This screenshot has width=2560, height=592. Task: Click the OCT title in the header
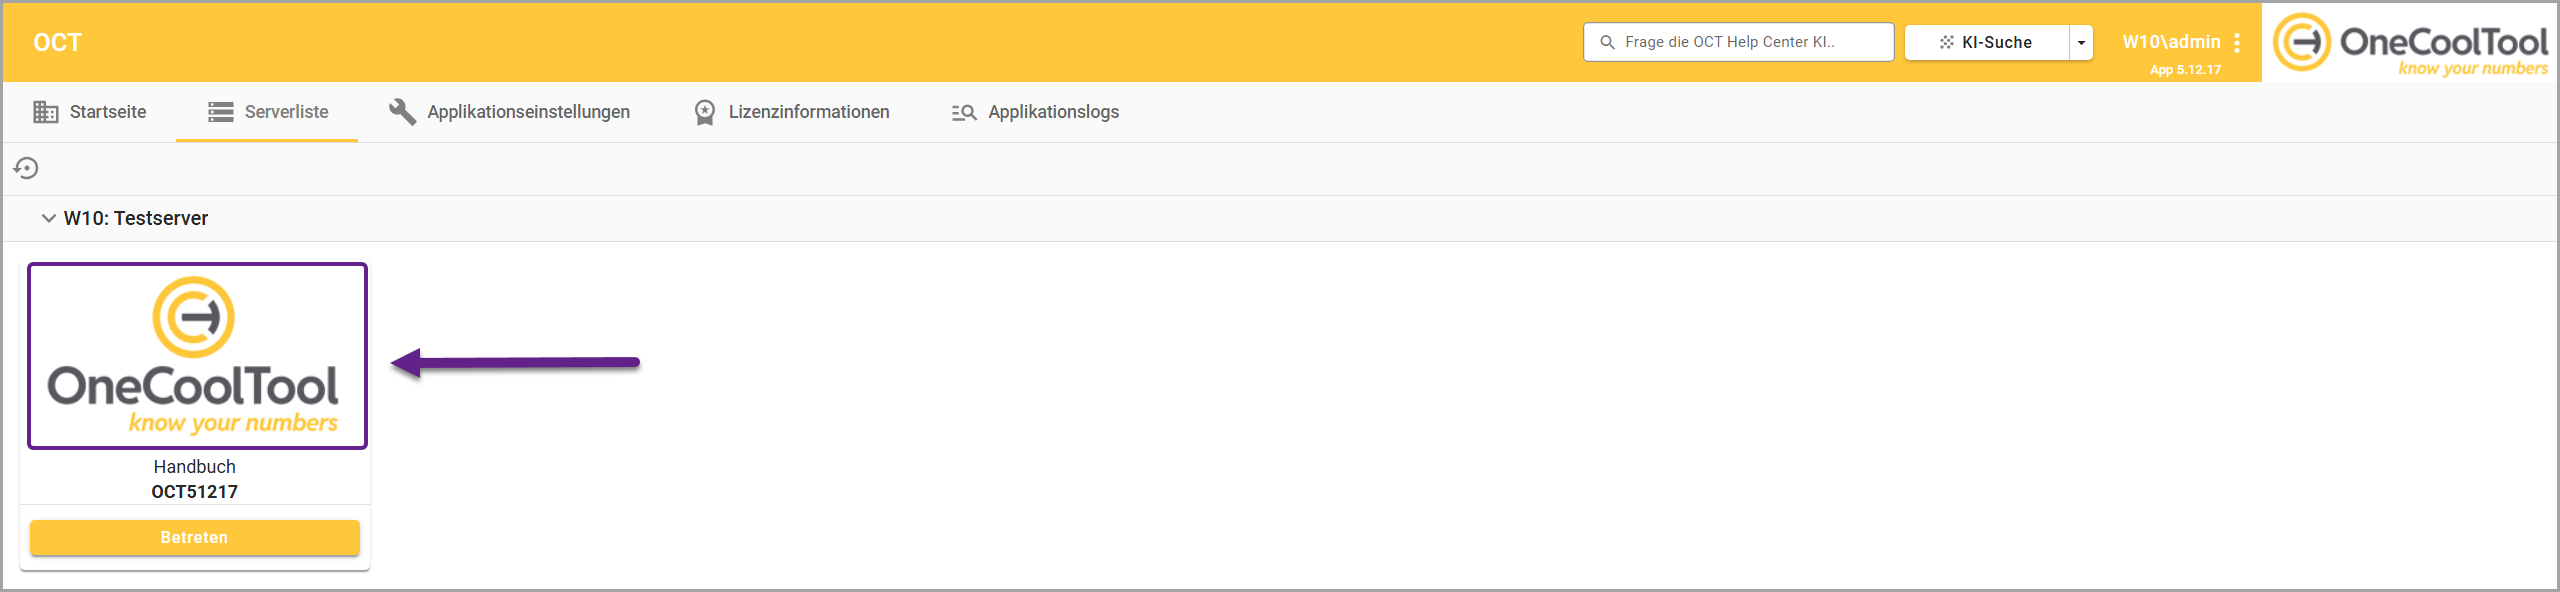(x=58, y=42)
